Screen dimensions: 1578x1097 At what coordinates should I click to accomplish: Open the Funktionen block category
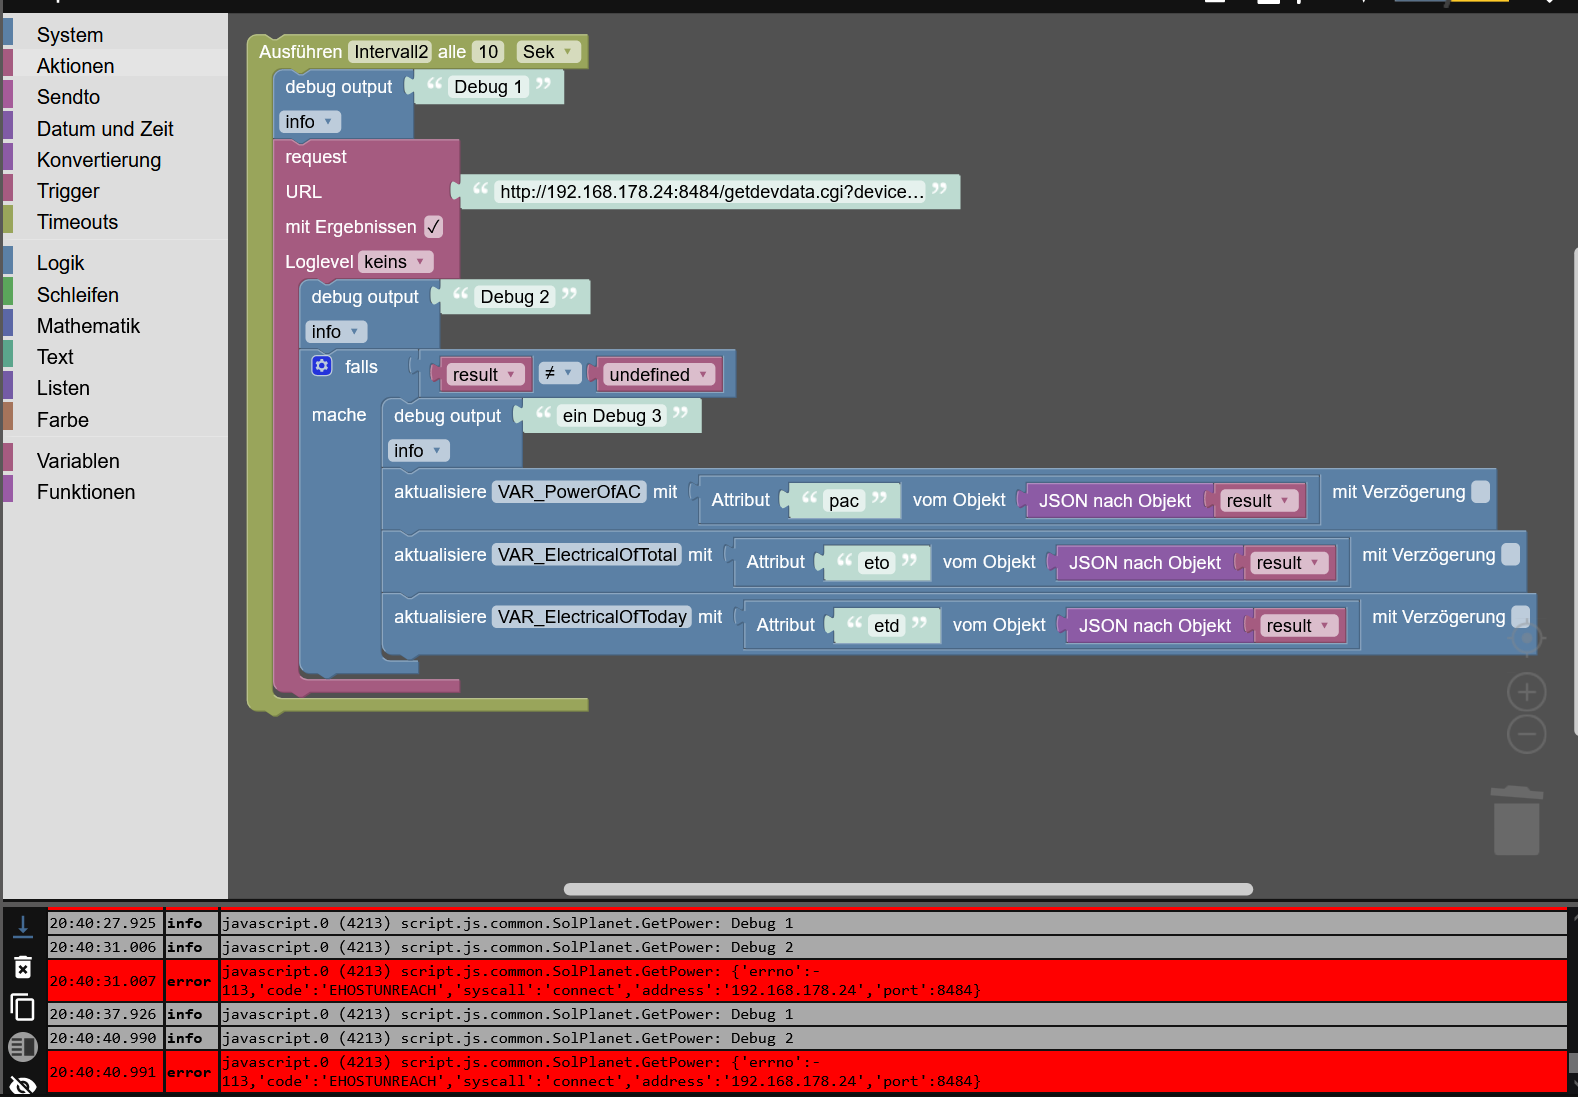coord(115,492)
